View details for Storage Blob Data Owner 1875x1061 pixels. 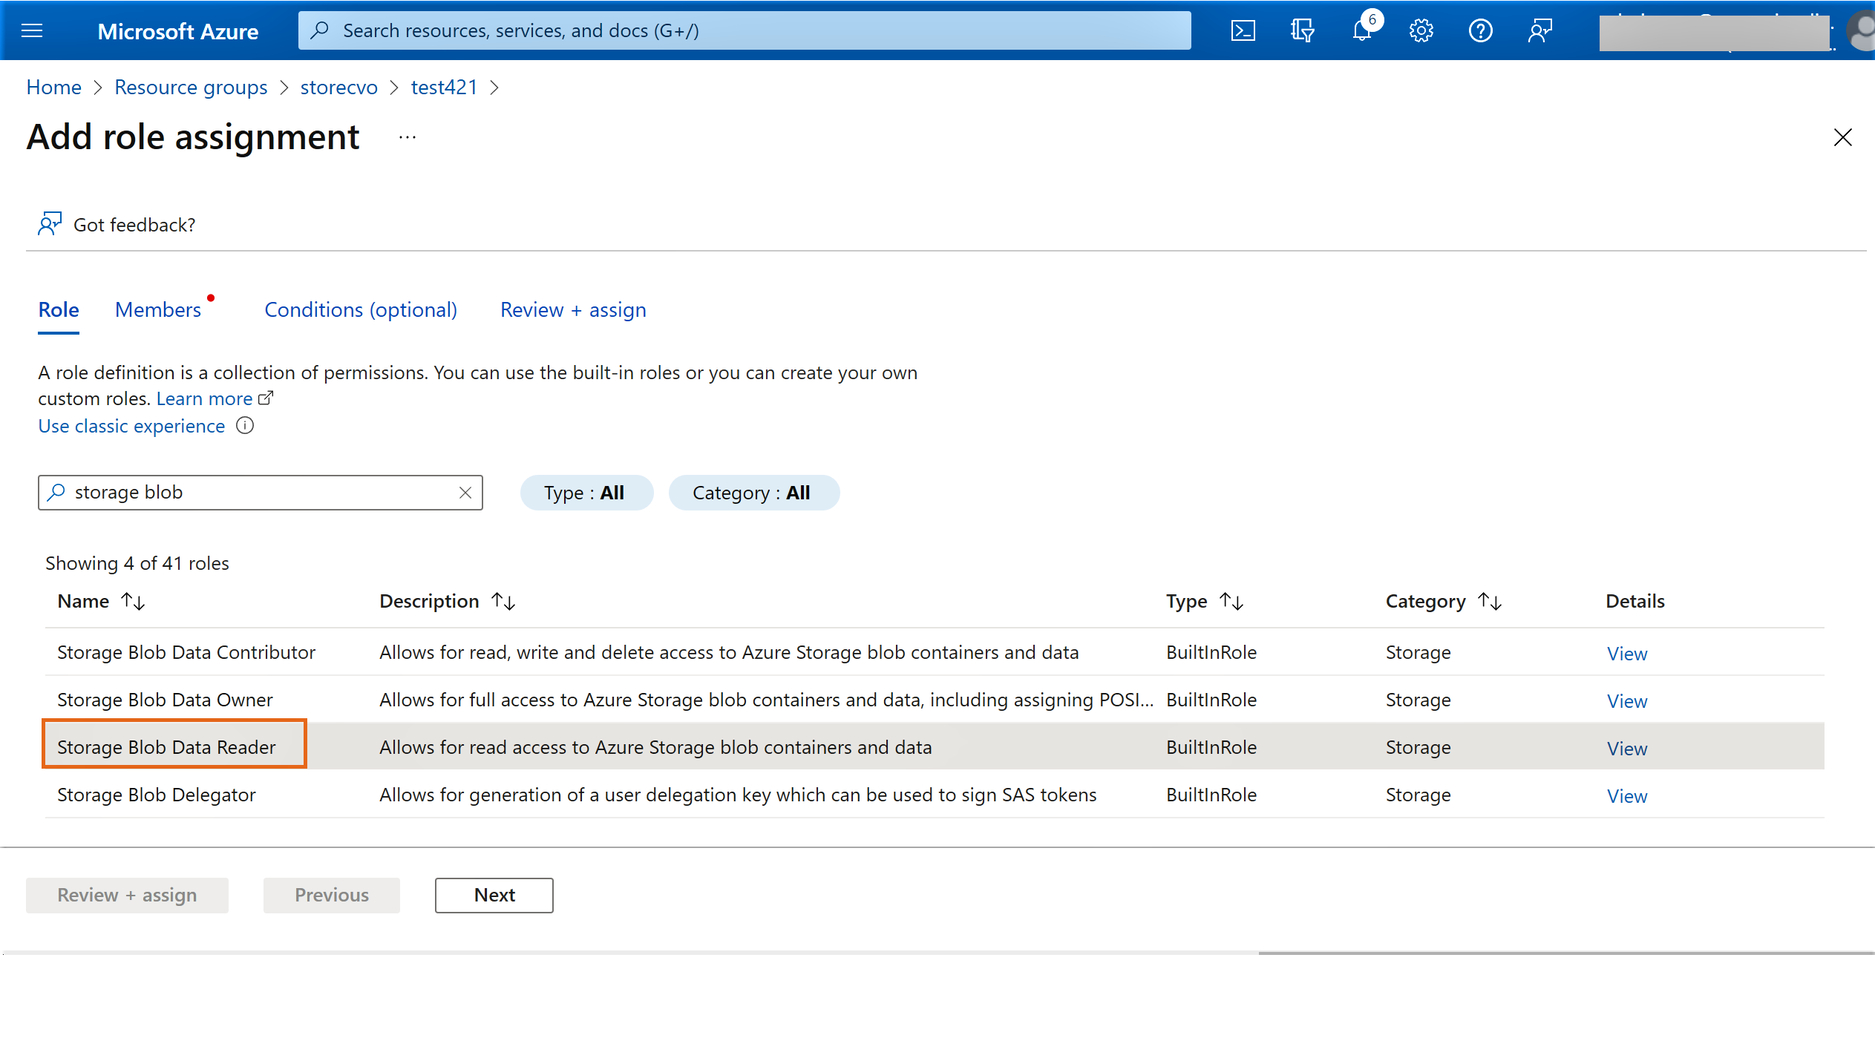(1626, 701)
